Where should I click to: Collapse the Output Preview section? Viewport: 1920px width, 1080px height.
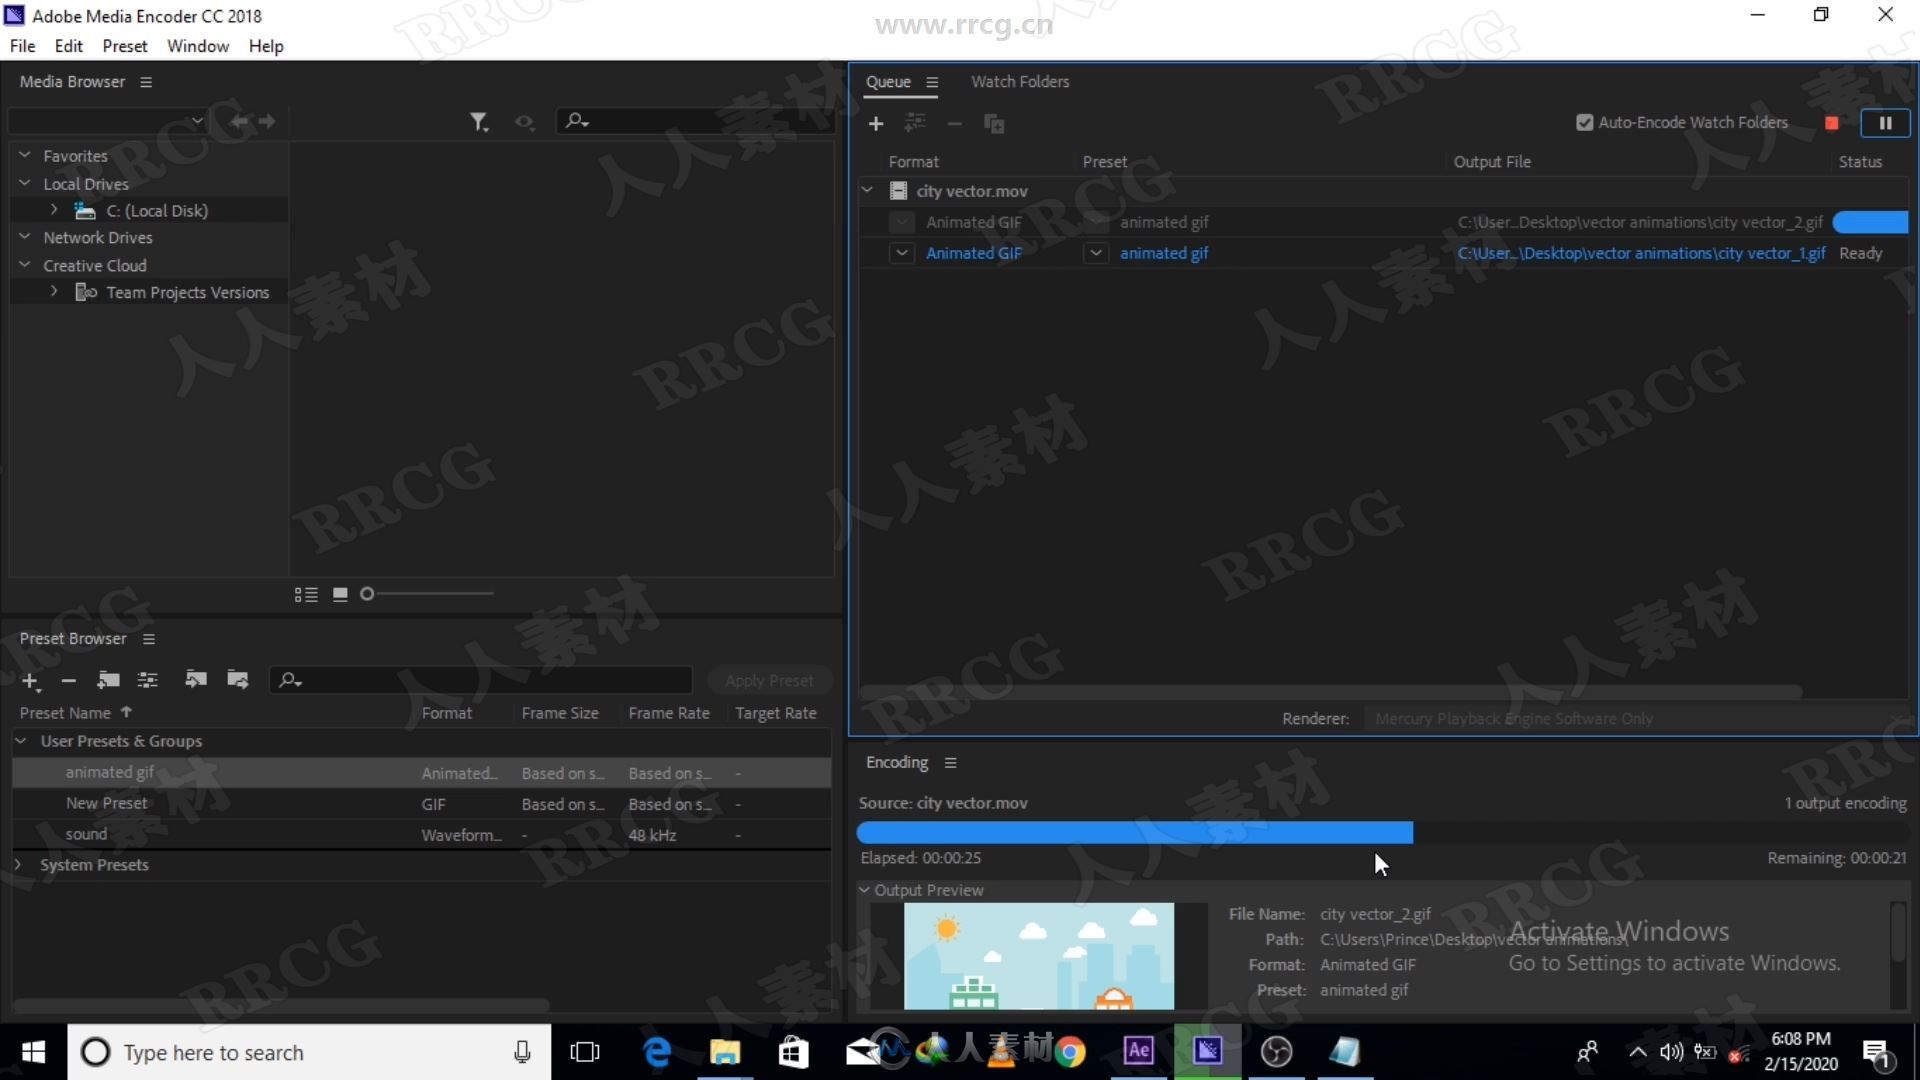pyautogui.click(x=865, y=890)
